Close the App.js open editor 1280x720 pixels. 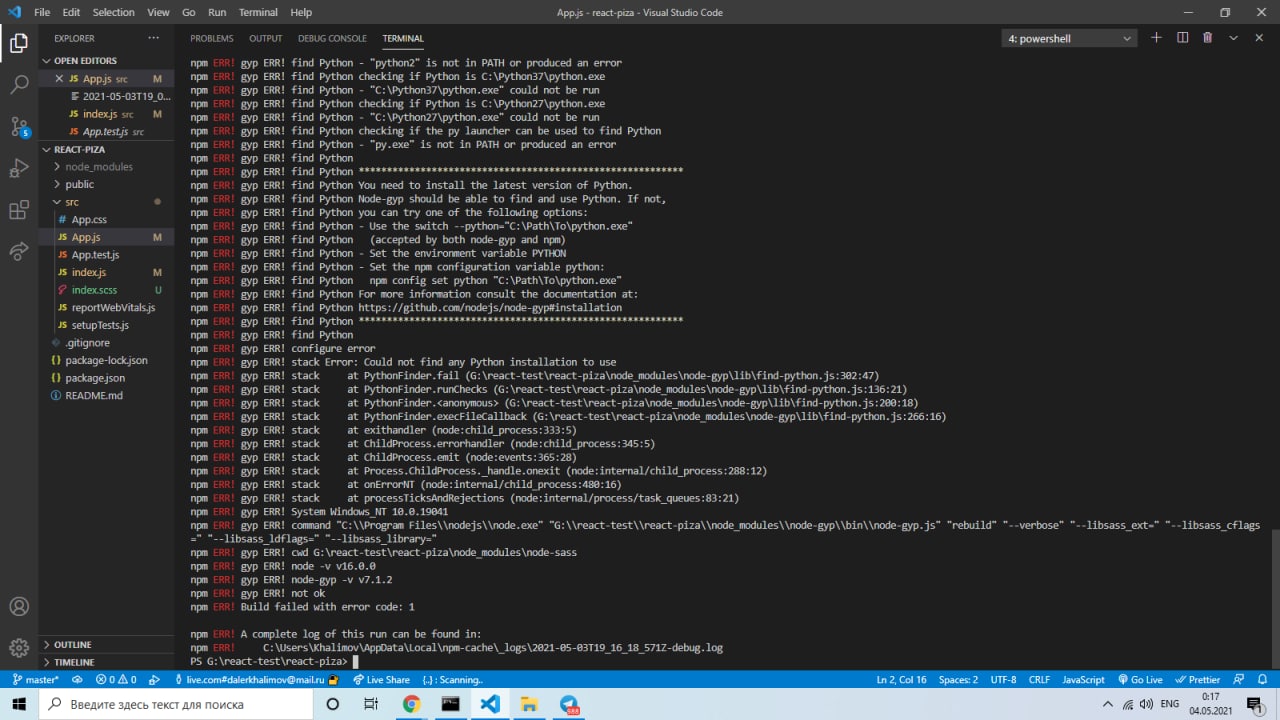click(x=59, y=79)
